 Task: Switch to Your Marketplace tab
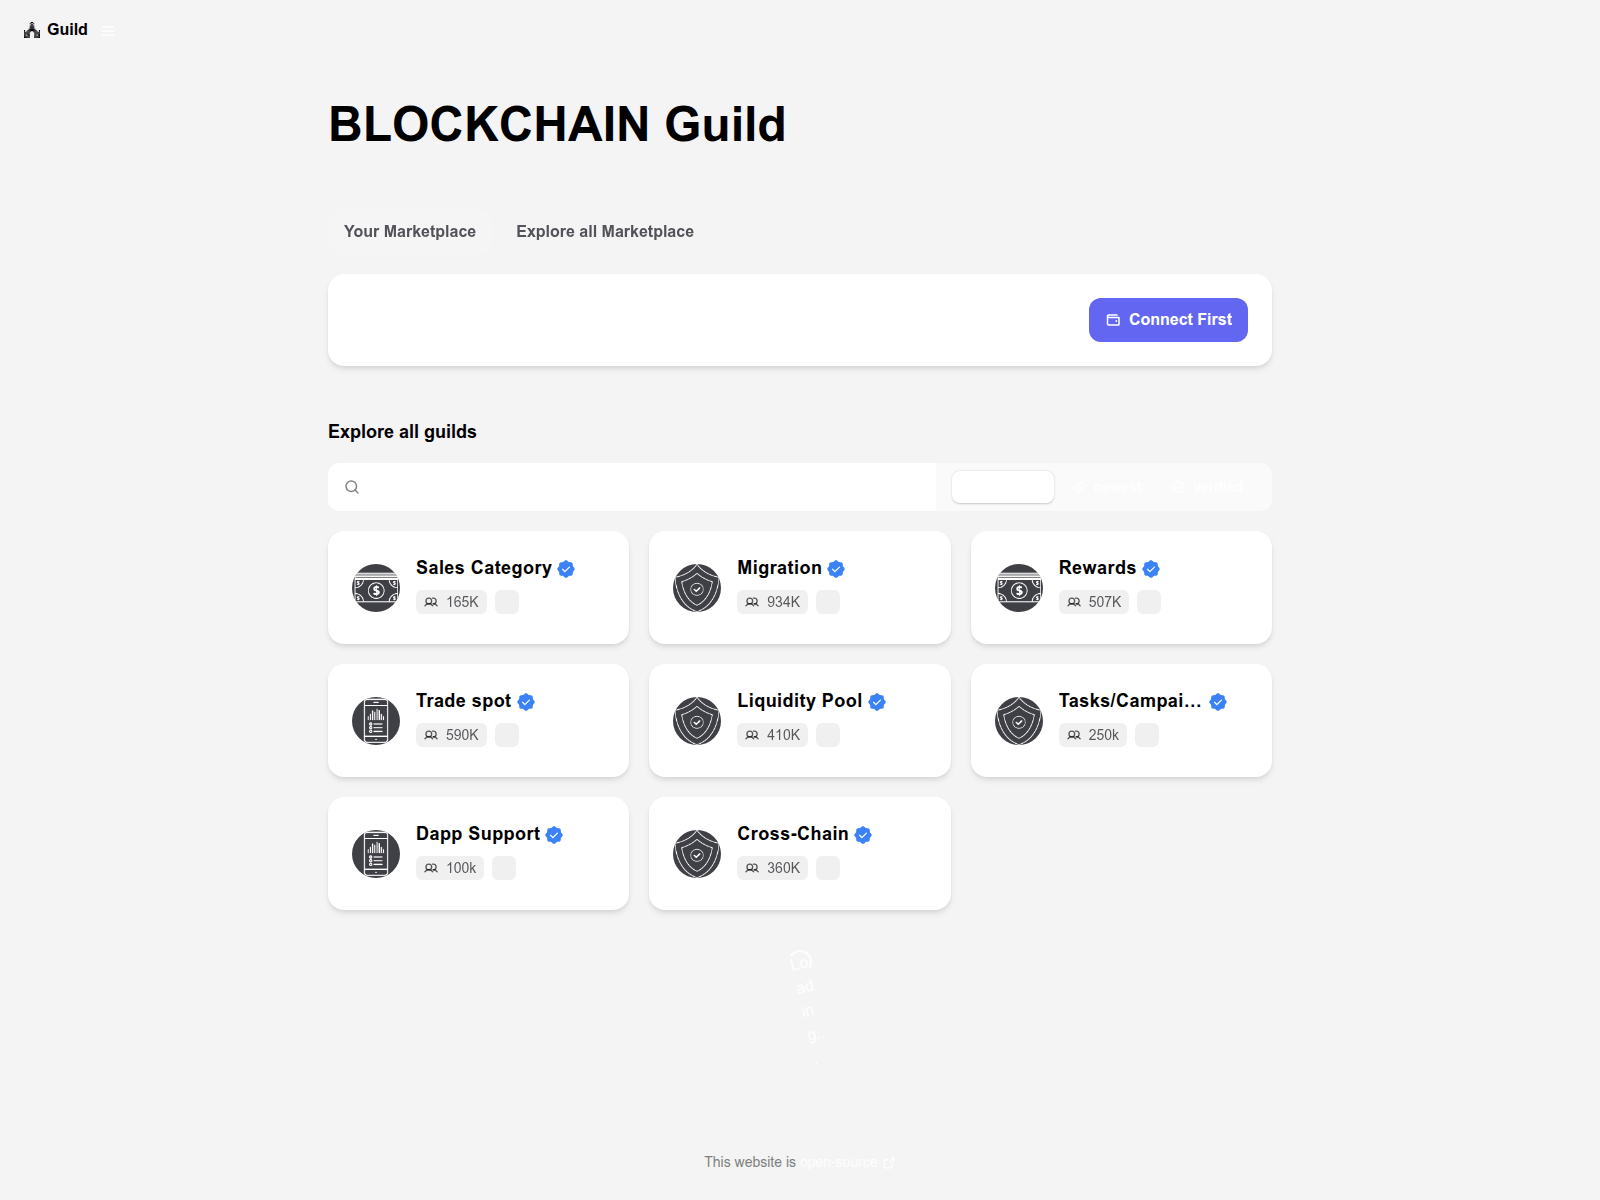[410, 232]
